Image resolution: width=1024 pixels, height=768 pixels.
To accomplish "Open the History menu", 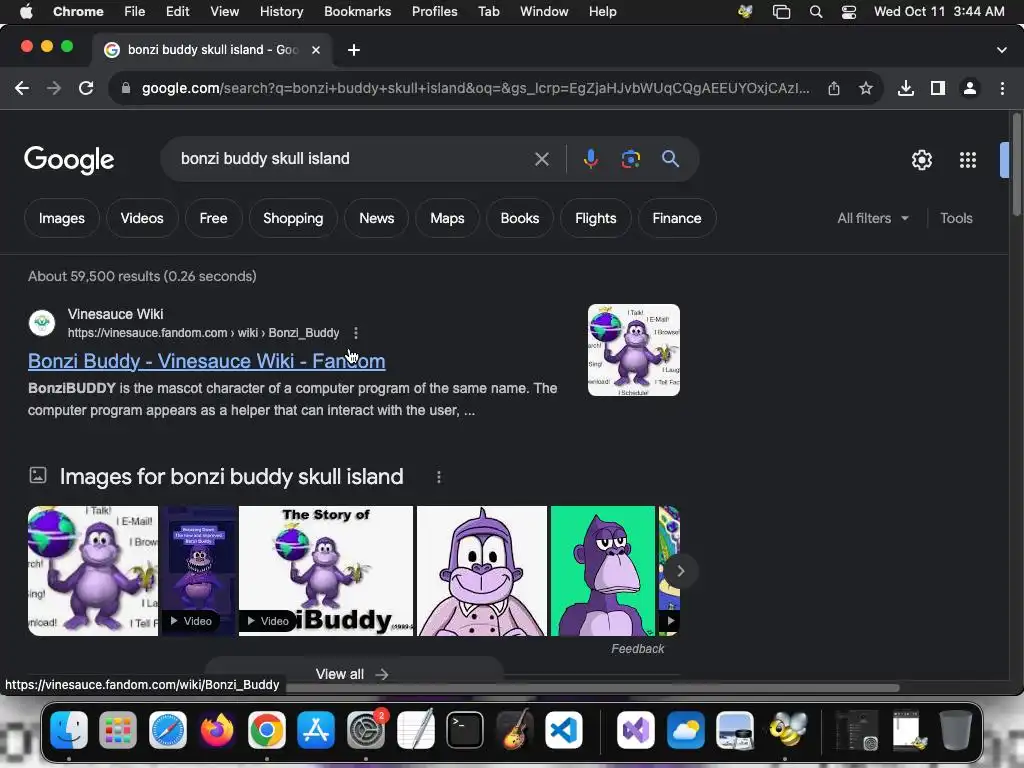I will [281, 12].
